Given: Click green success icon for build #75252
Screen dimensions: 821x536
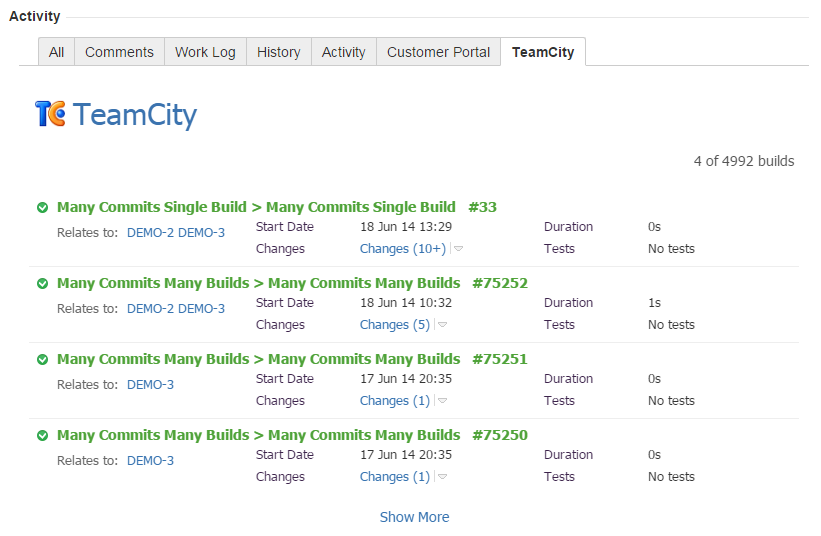Looking at the screenshot, I should pyautogui.click(x=42, y=284).
